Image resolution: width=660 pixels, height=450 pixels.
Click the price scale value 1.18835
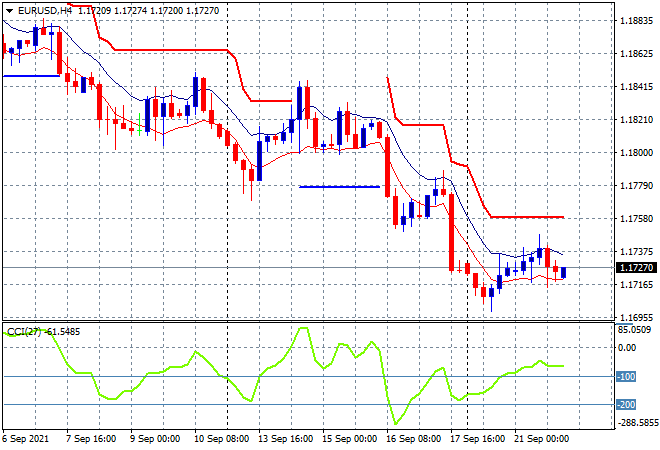coord(637,21)
